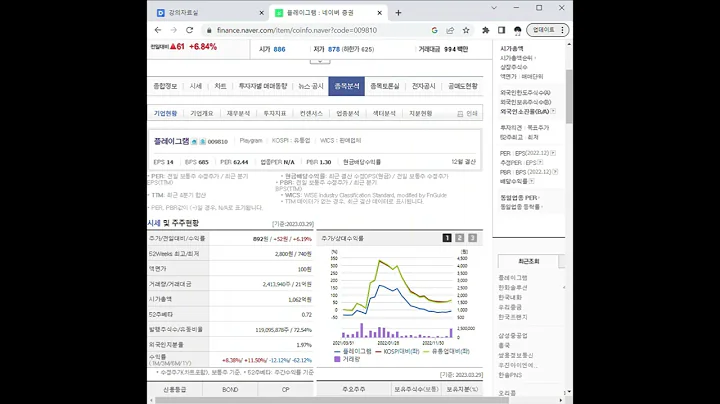
Task: Click the second small icon beside 플레이그램 name
Action: [x=202, y=141]
